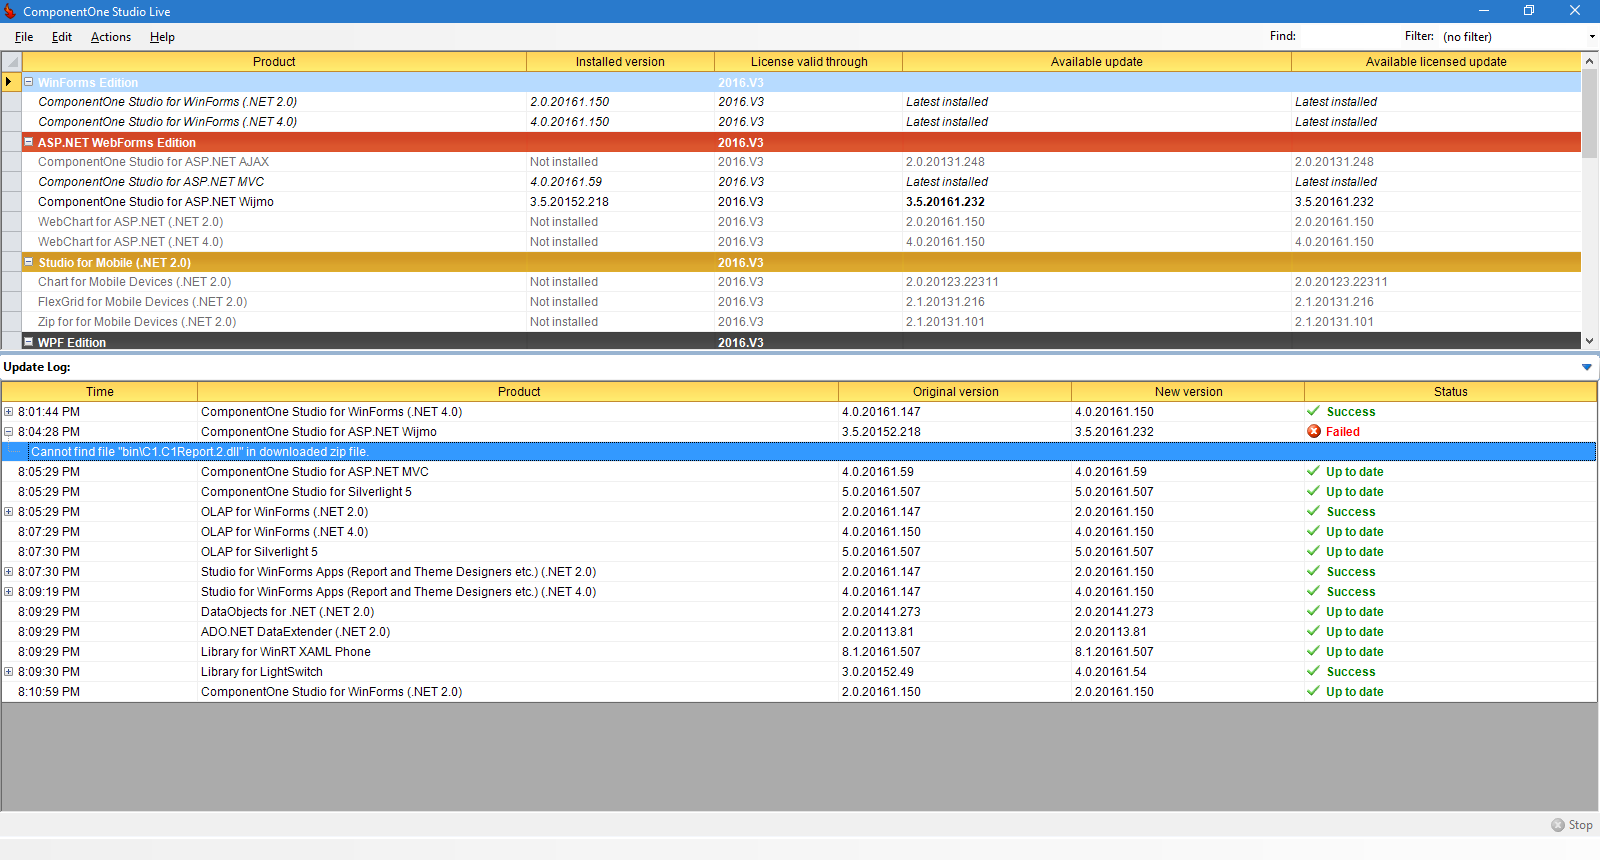Viewport: 1600px width, 860px height.
Task: Sort by Product column in top grid
Action: 274,61
